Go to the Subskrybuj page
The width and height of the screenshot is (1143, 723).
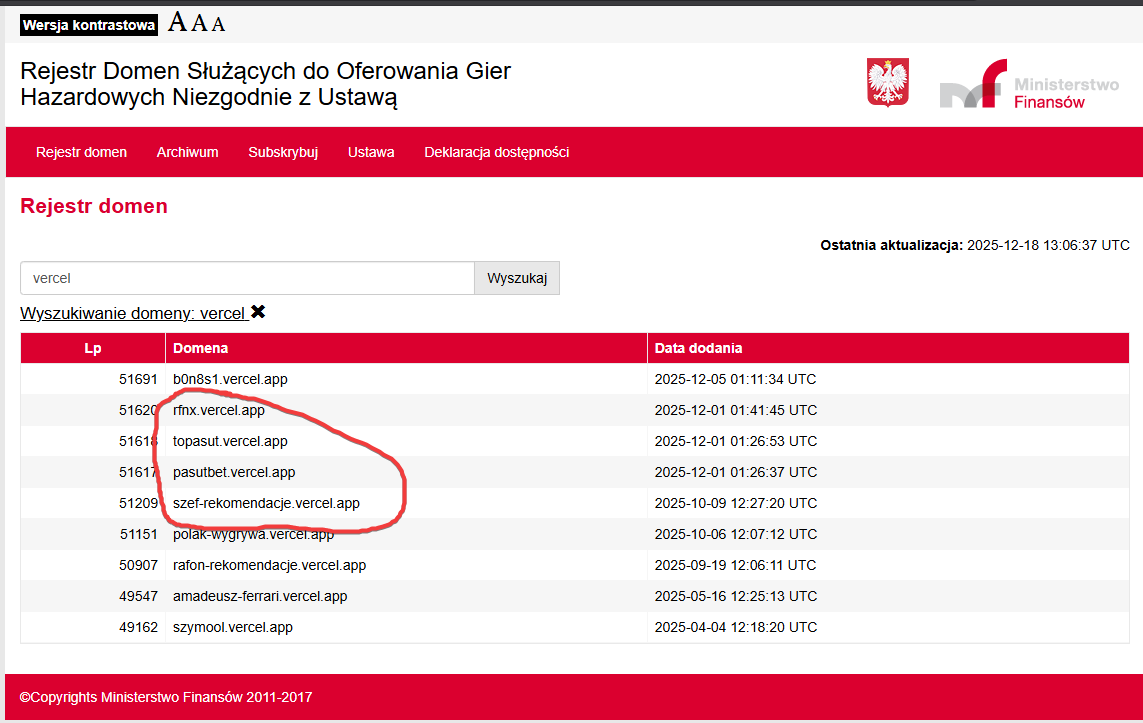[x=283, y=152]
